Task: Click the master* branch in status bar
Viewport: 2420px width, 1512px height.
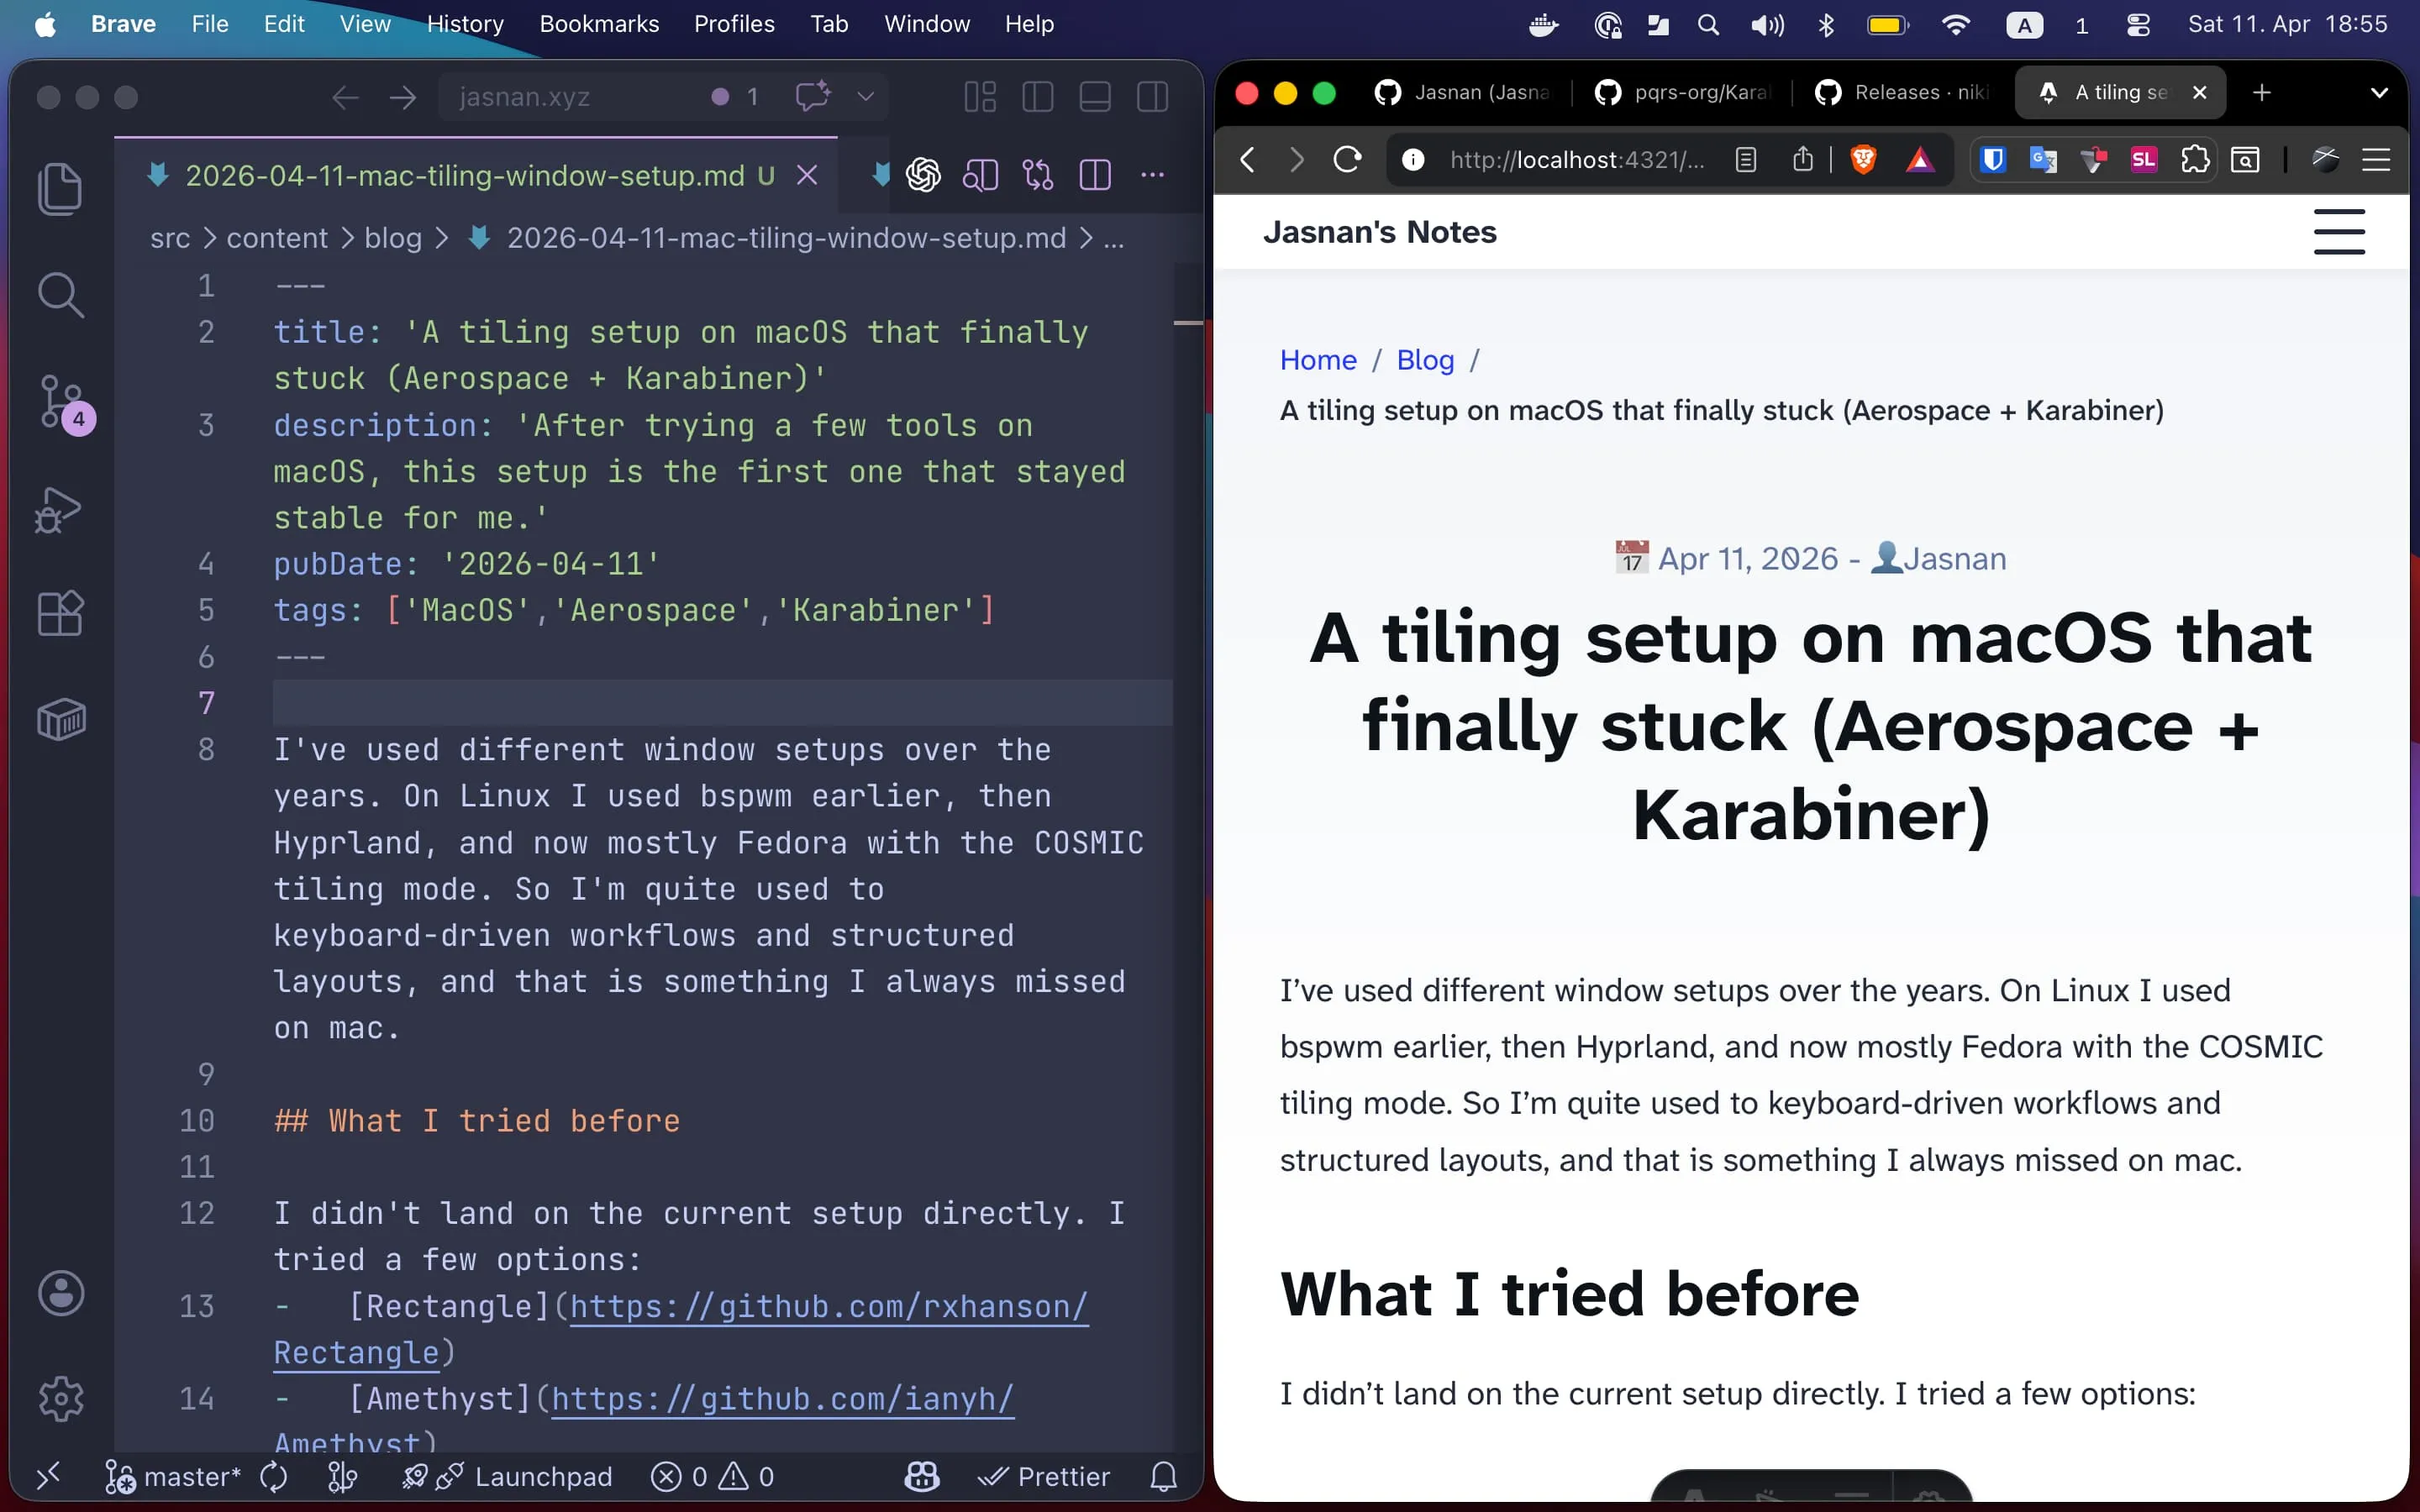Action: 173,1477
